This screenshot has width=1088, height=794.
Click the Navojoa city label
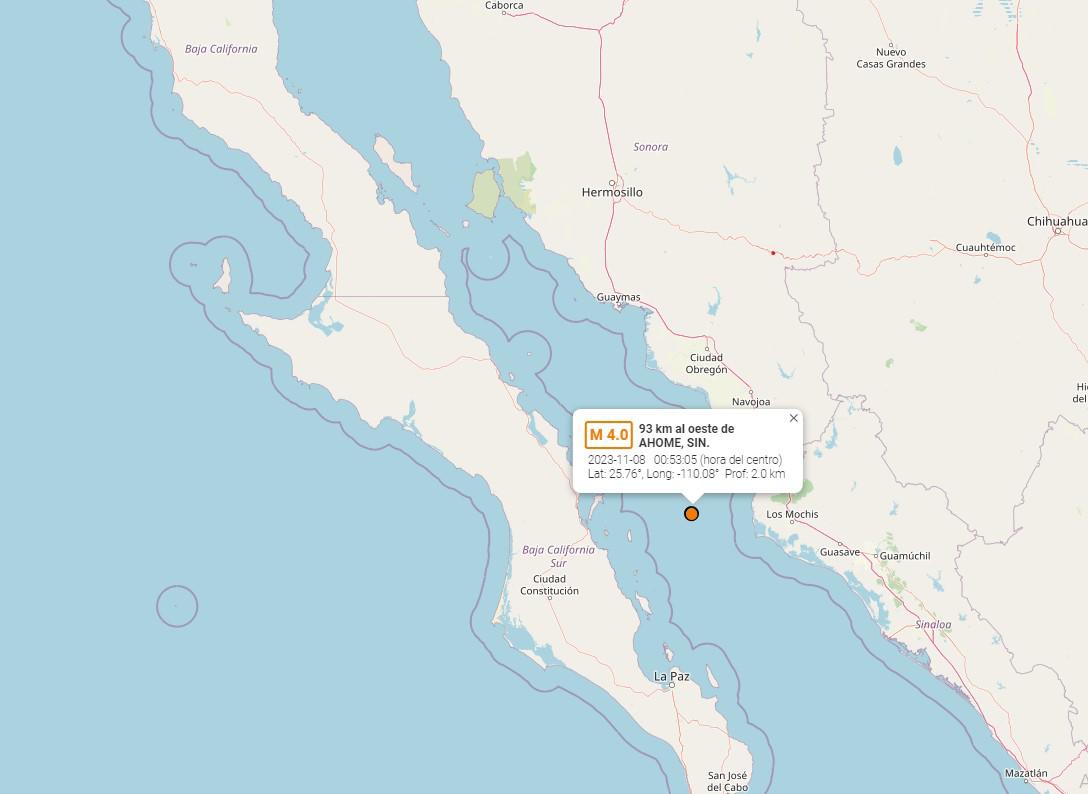pos(751,402)
